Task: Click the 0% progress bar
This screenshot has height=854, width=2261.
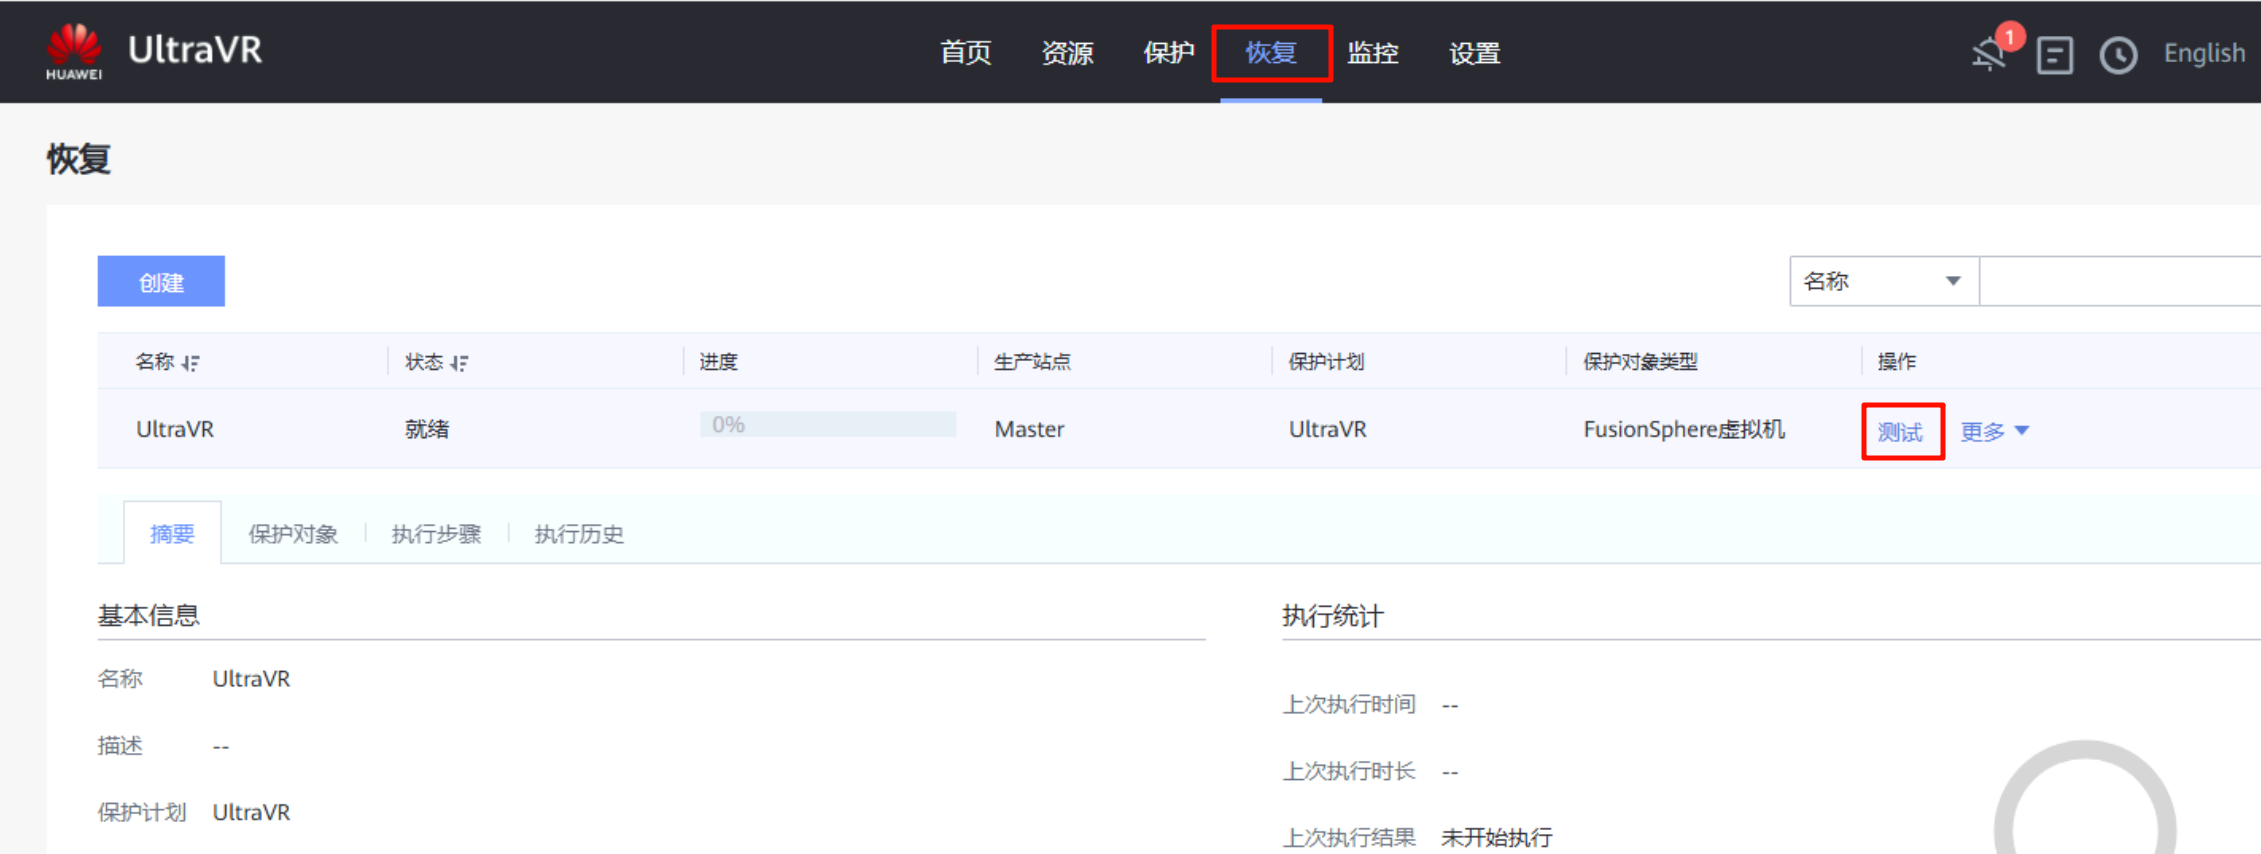Action: (x=827, y=425)
